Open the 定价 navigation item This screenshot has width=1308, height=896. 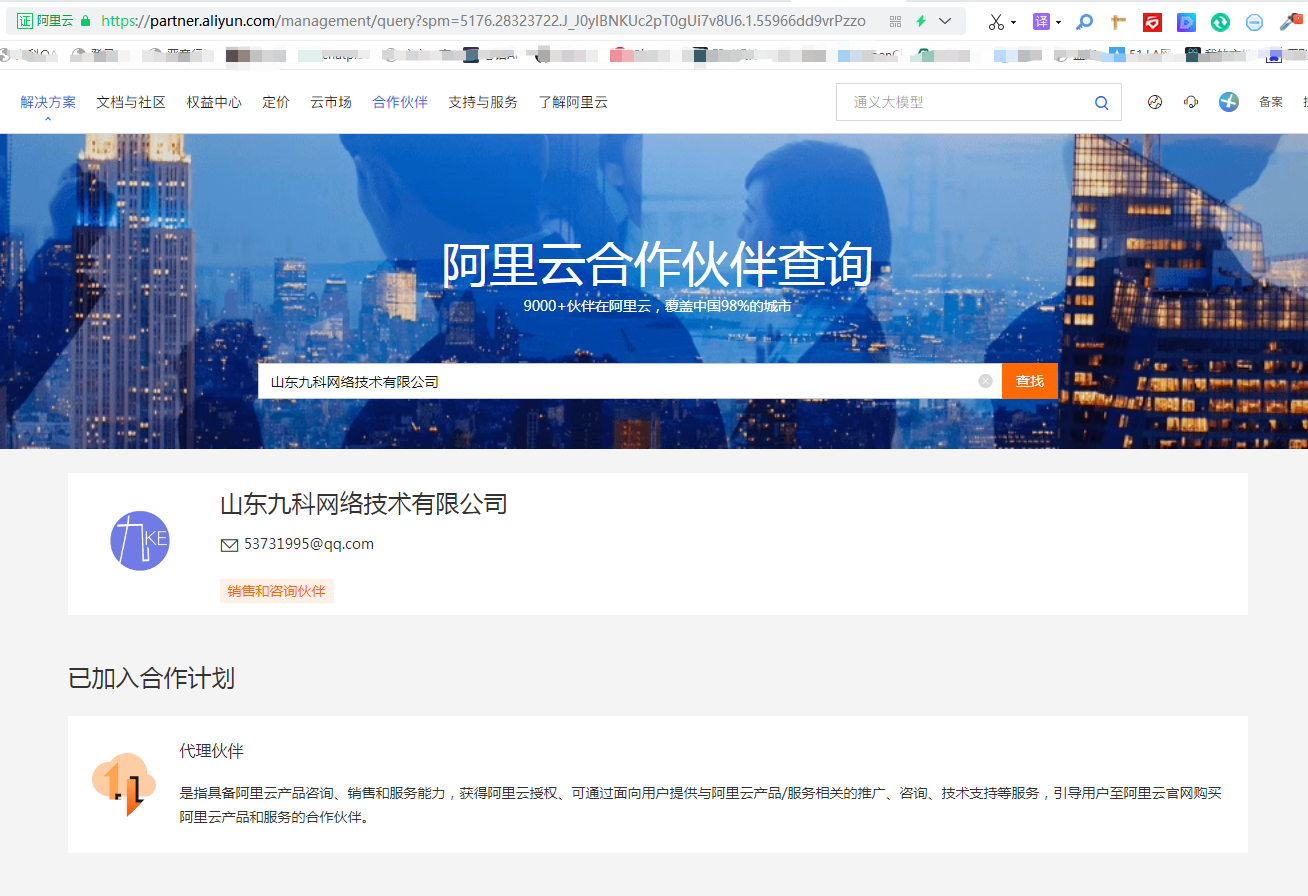[x=276, y=102]
